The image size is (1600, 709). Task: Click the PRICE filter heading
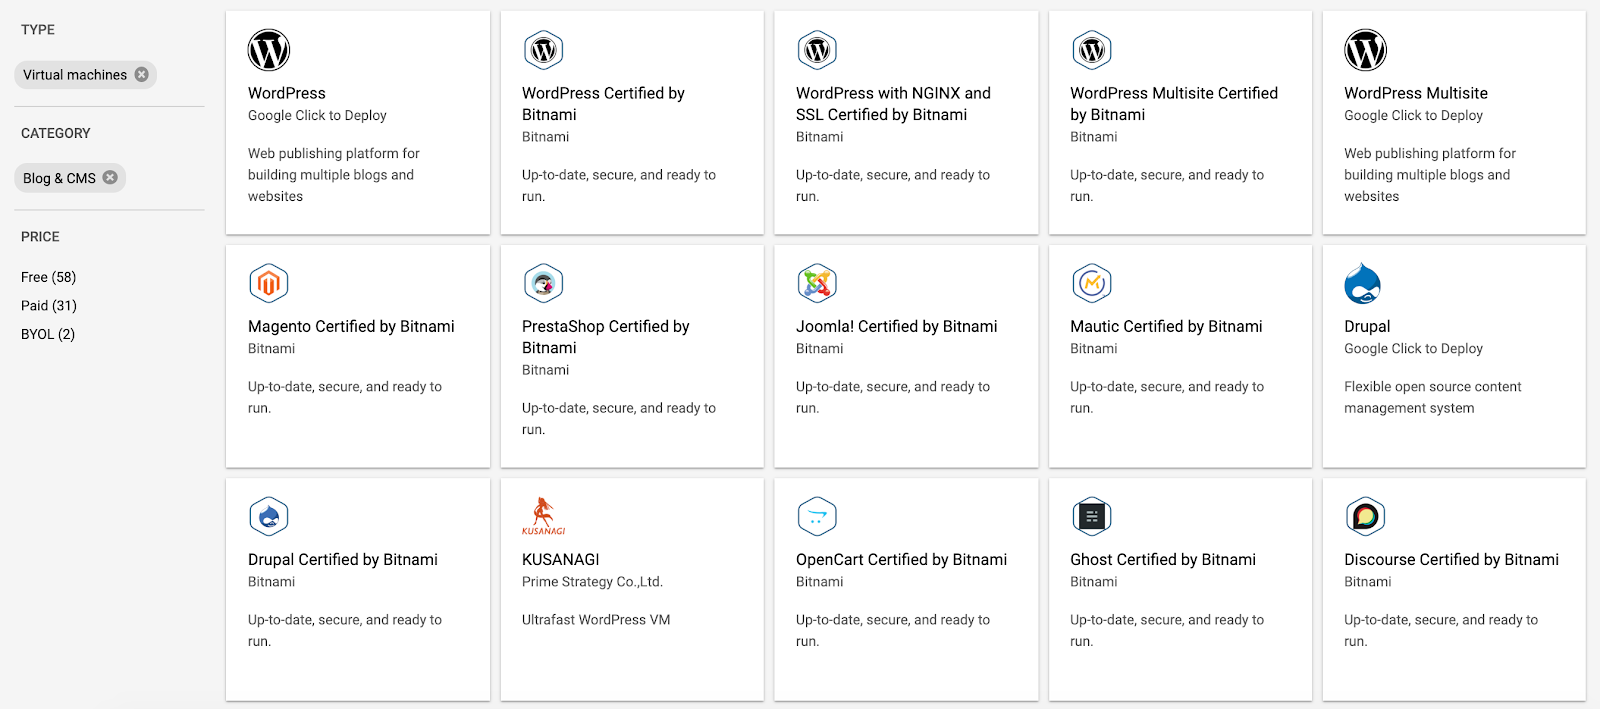click(40, 237)
